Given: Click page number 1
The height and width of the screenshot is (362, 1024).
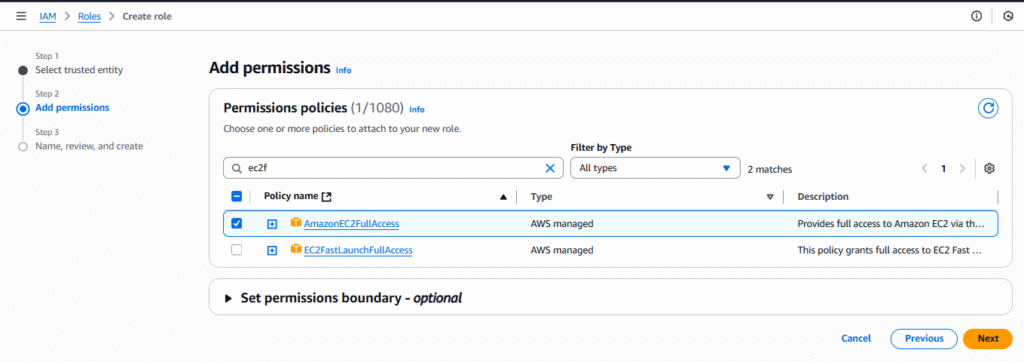Looking at the screenshot, I should tap(944, 169).
